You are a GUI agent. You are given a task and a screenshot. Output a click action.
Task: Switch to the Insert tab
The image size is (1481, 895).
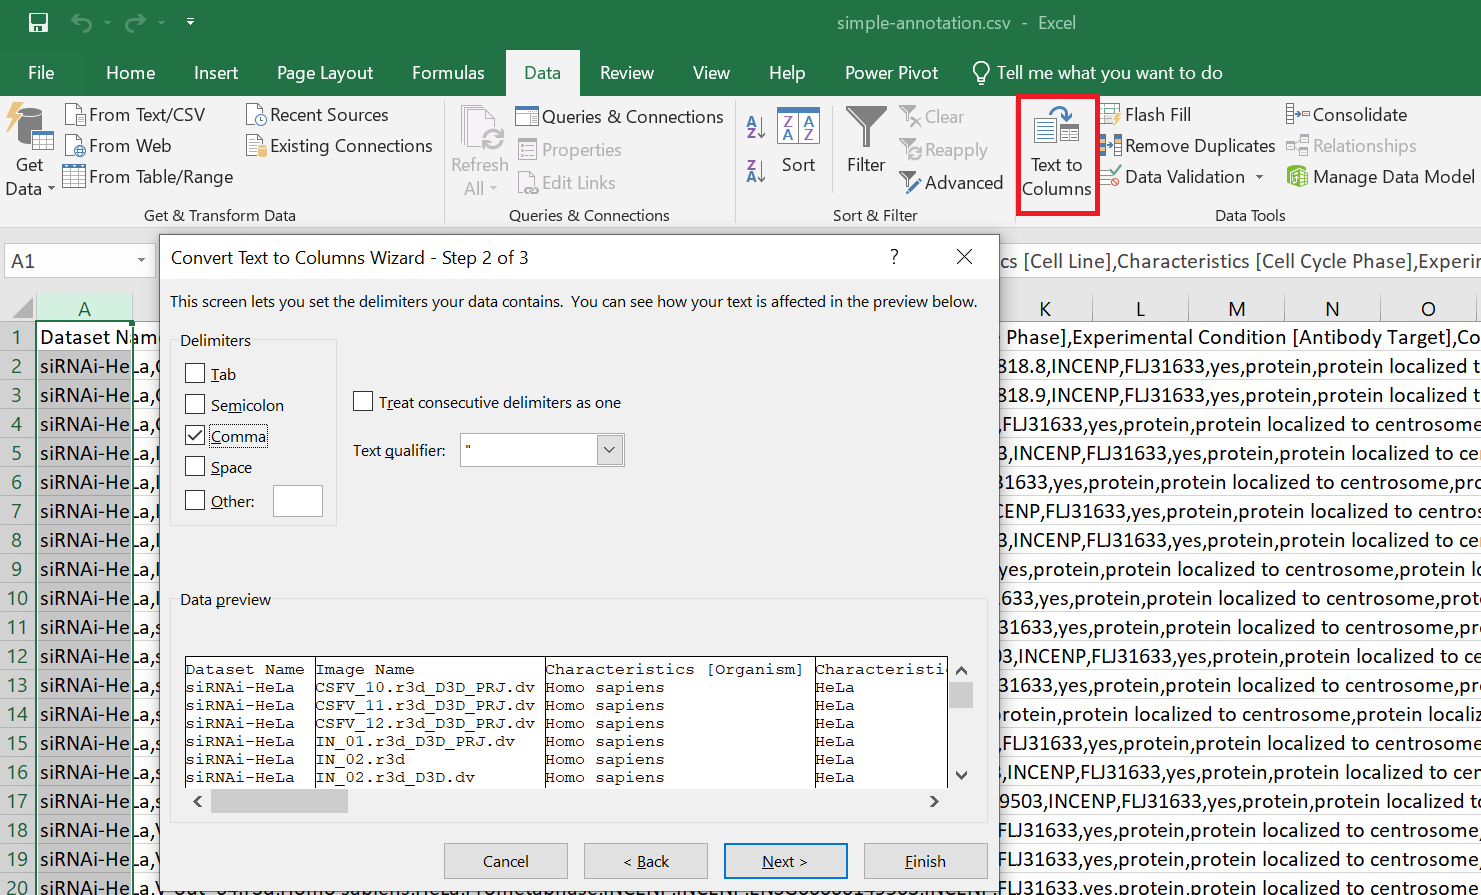point(216,73)
